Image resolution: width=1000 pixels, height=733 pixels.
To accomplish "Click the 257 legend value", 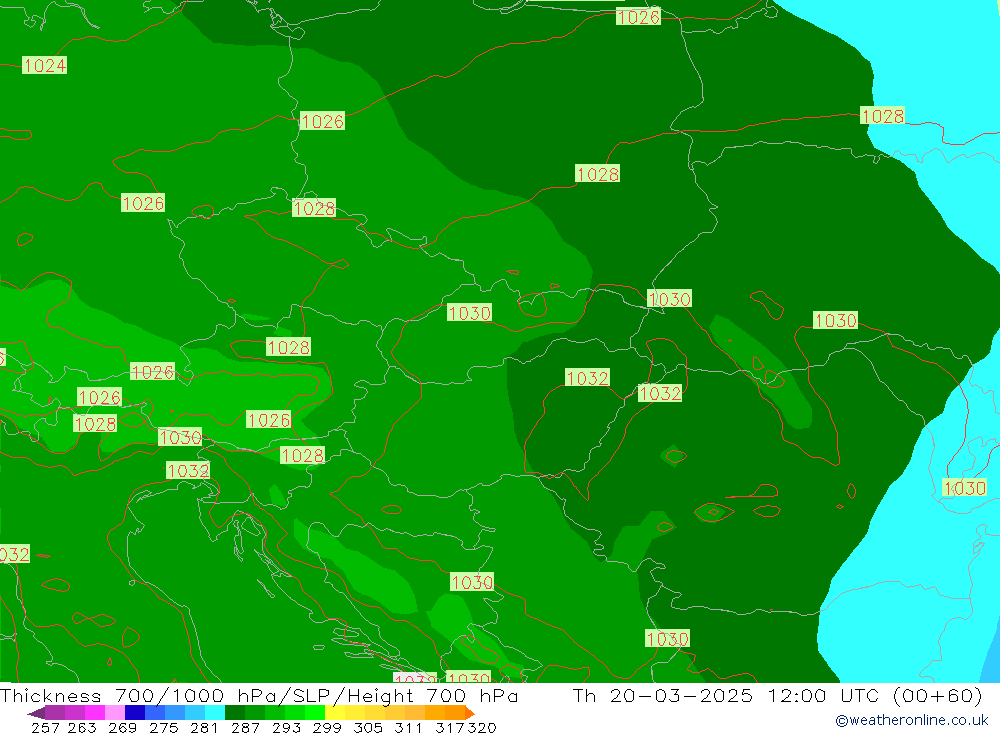I will 45,727.
